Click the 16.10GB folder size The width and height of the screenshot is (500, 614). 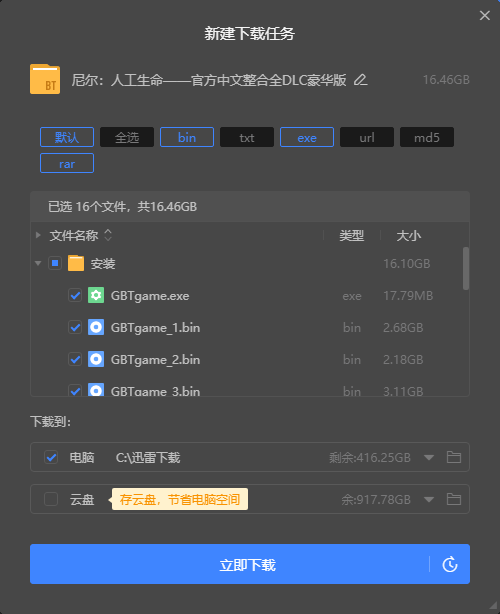click(x=407, y=264)
